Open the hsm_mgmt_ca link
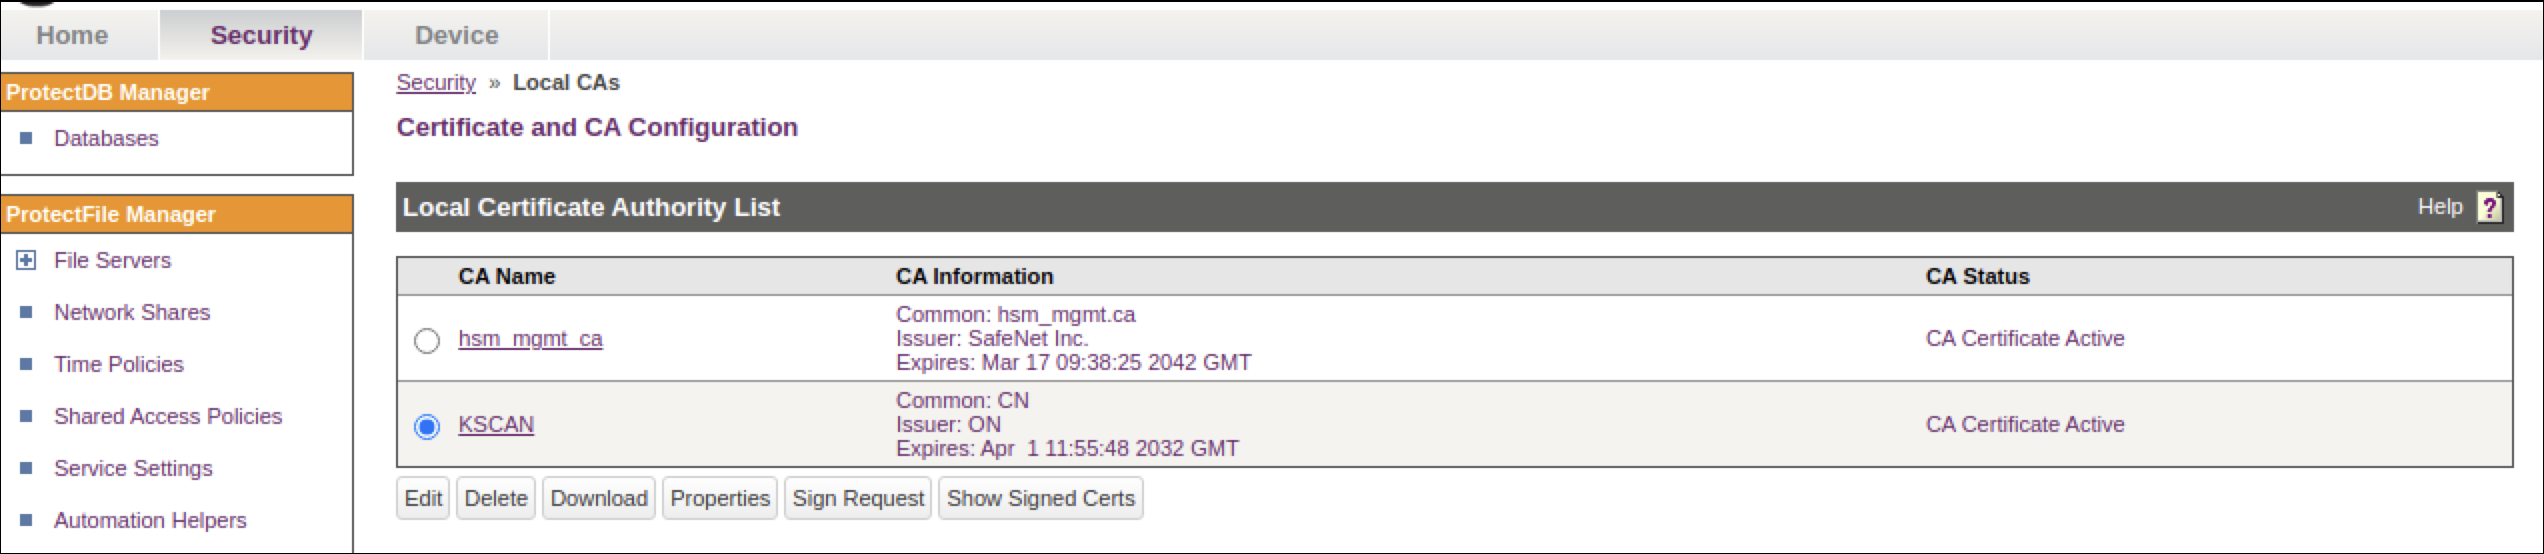2544x554 pixels. tap(530, 339)
